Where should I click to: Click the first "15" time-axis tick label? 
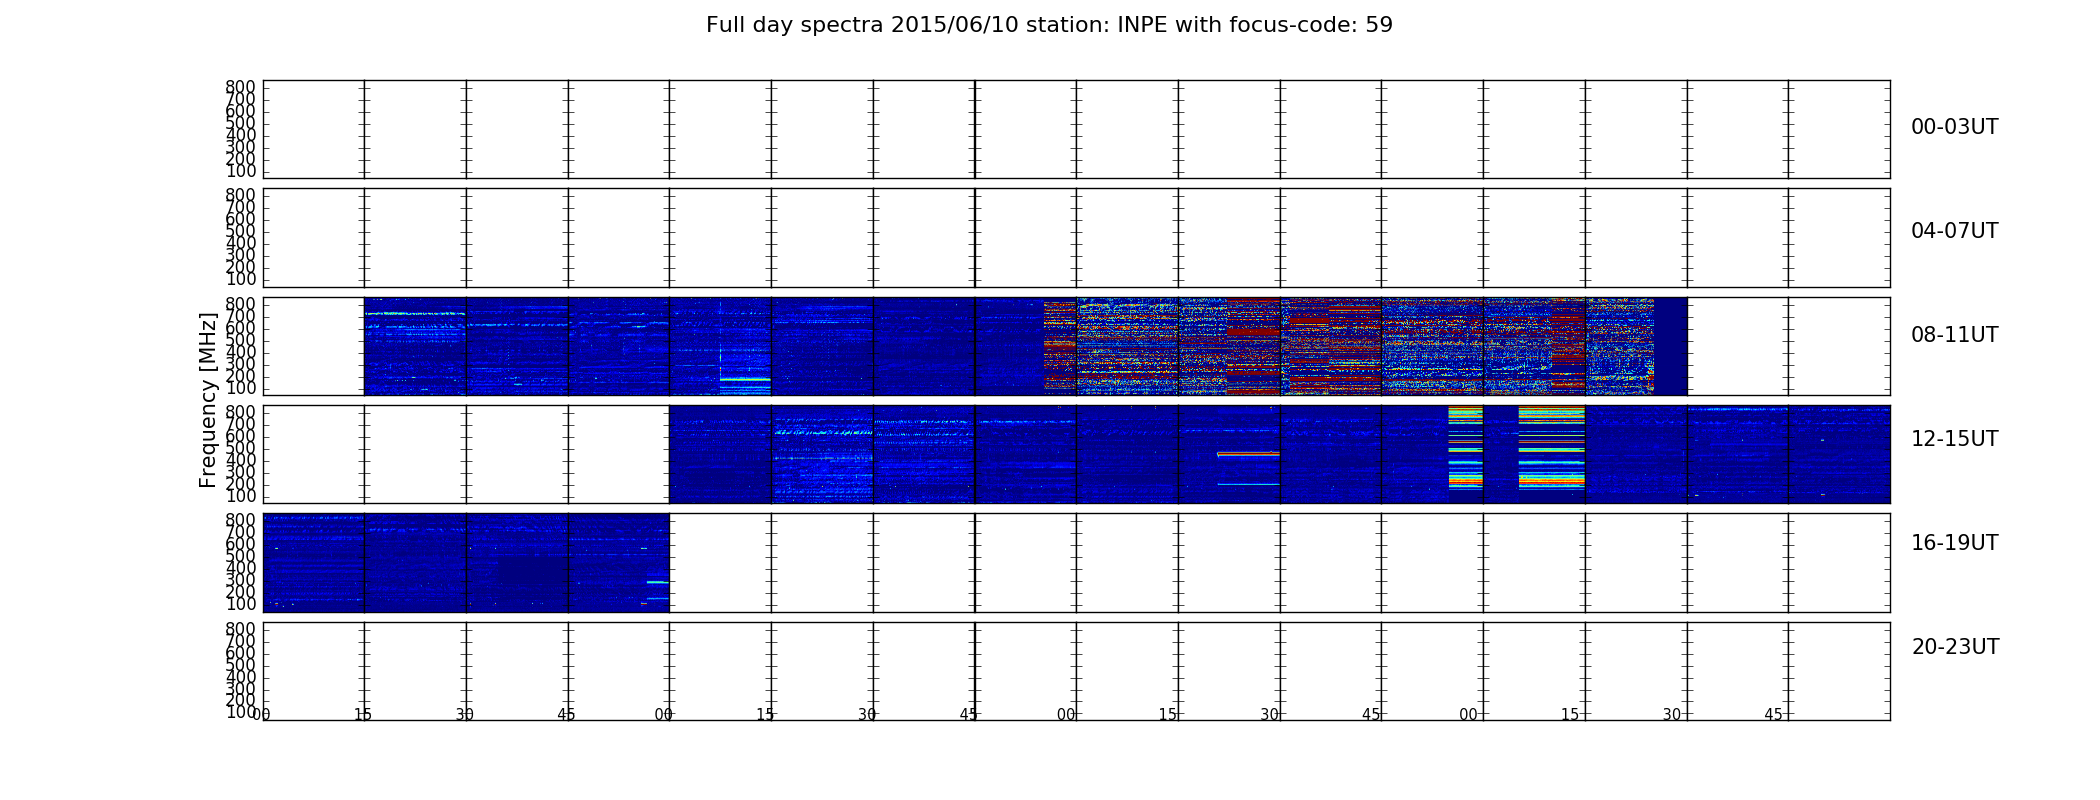363,715
